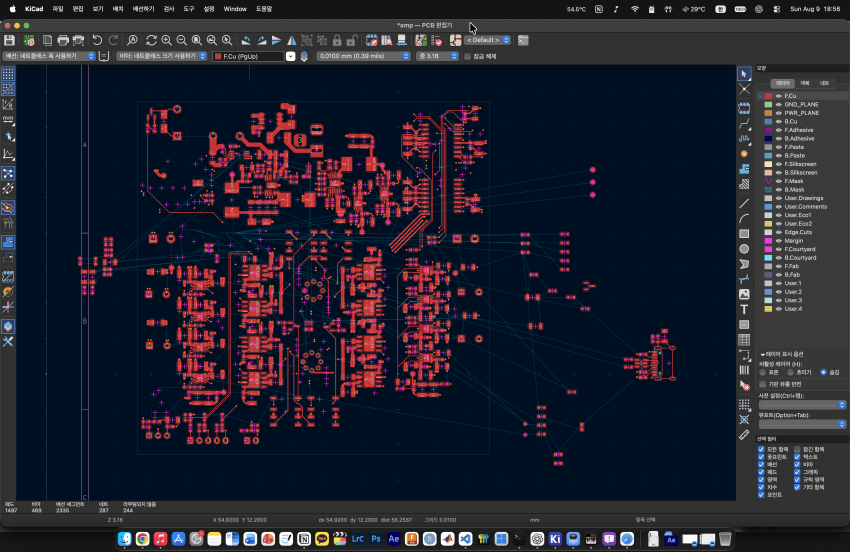
Task: Choose the add via tool
Action: tap(744, 154)
